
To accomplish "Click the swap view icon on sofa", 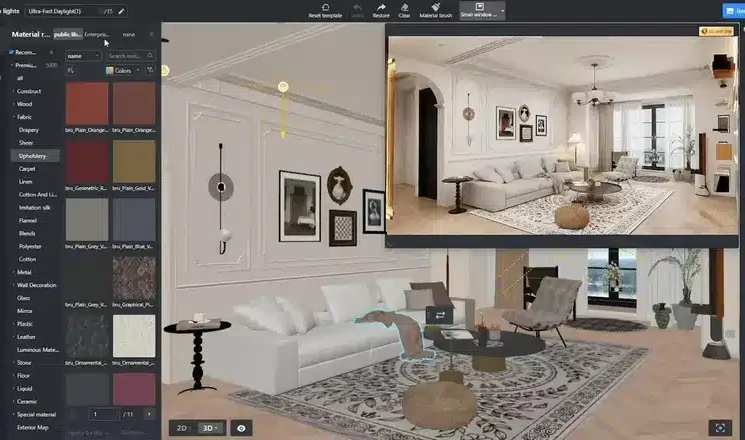I will [439, 314].
